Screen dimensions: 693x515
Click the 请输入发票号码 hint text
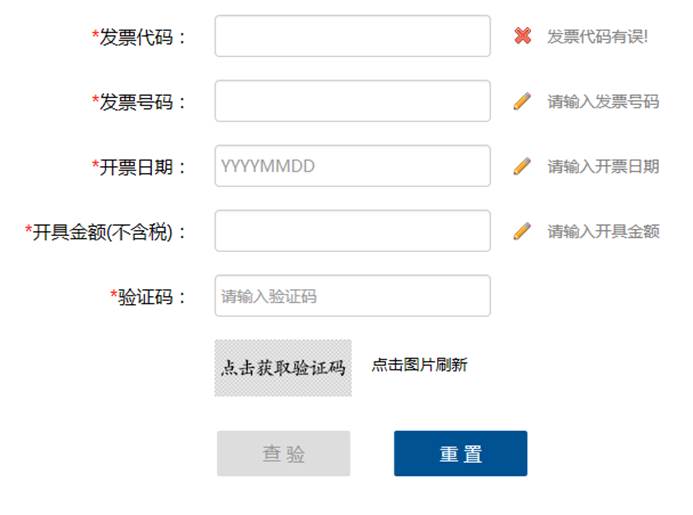pos(603,102)
